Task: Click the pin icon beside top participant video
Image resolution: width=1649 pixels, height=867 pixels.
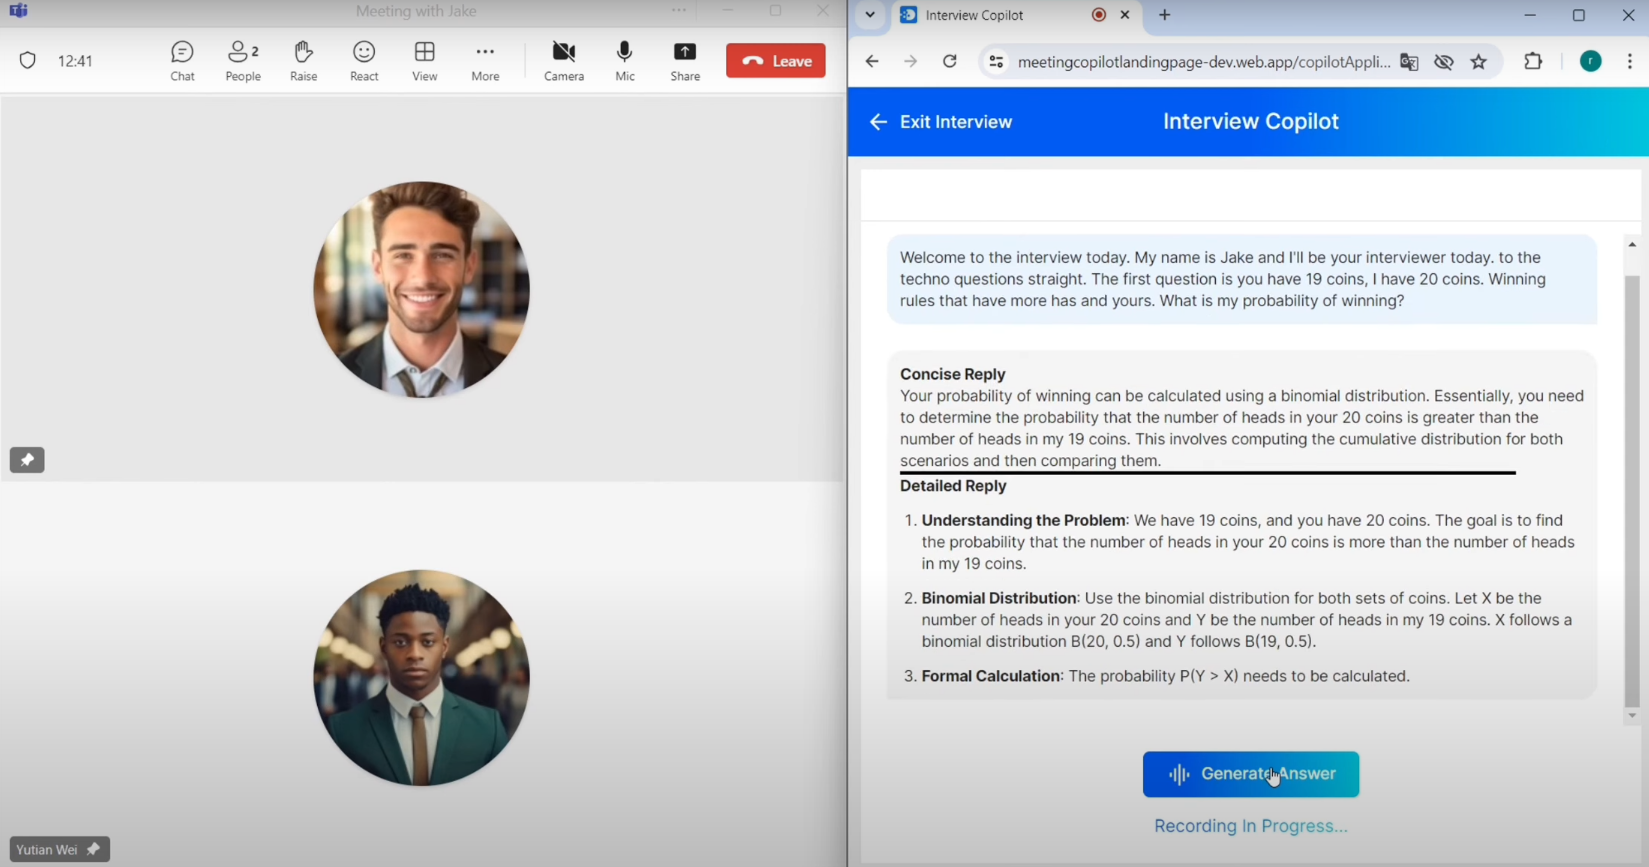Action: (x=27, y=460)
